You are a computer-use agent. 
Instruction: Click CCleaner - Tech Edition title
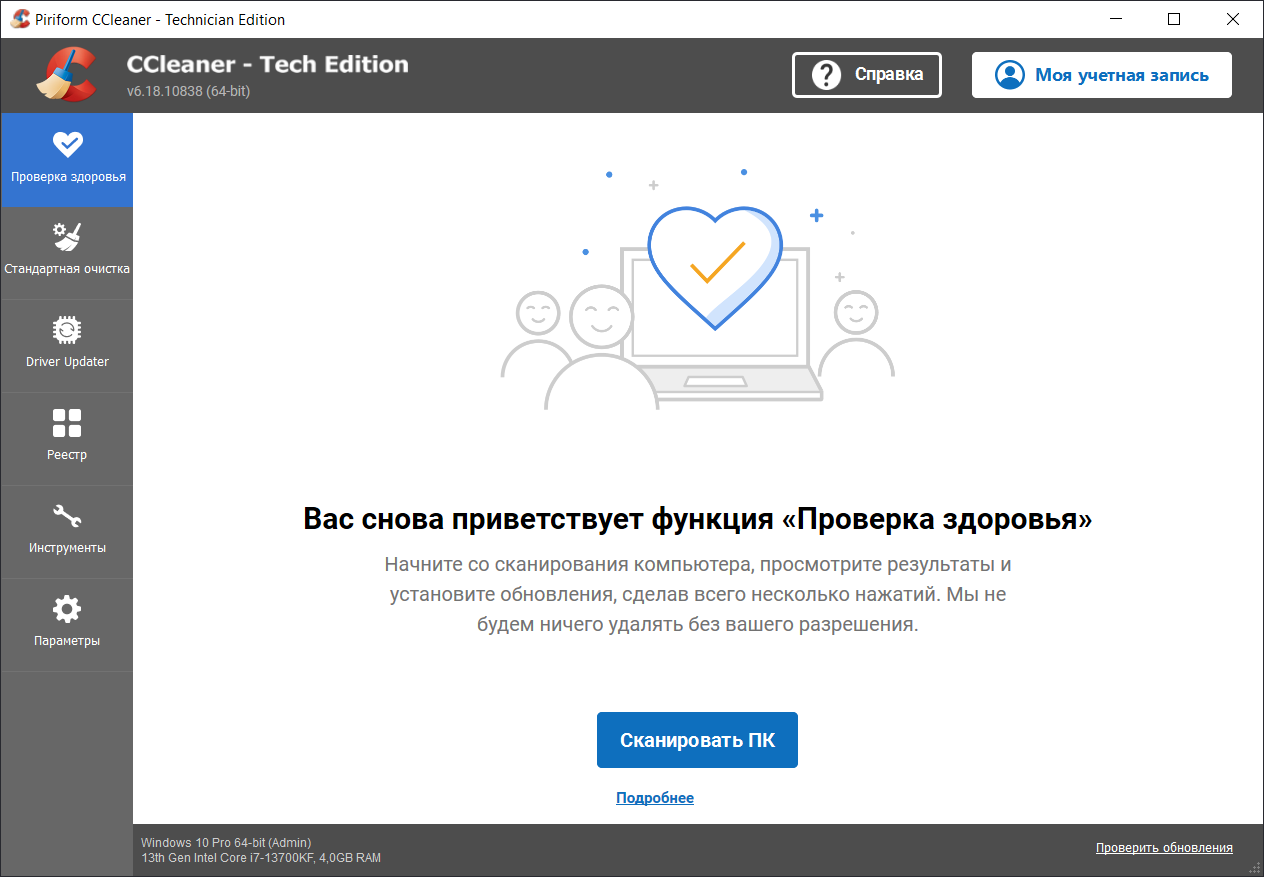268,64
